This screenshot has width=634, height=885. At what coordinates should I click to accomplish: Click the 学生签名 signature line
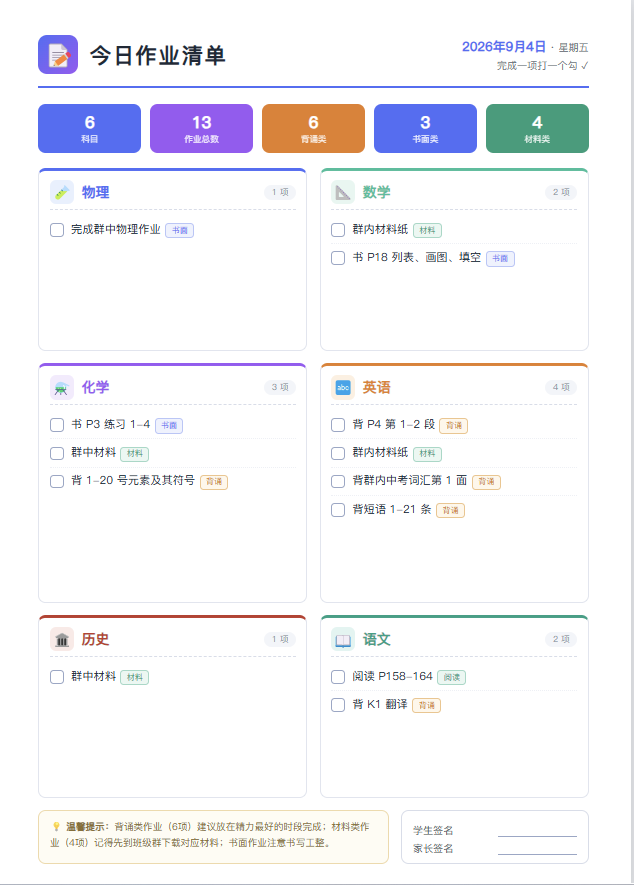pos(537,835)
